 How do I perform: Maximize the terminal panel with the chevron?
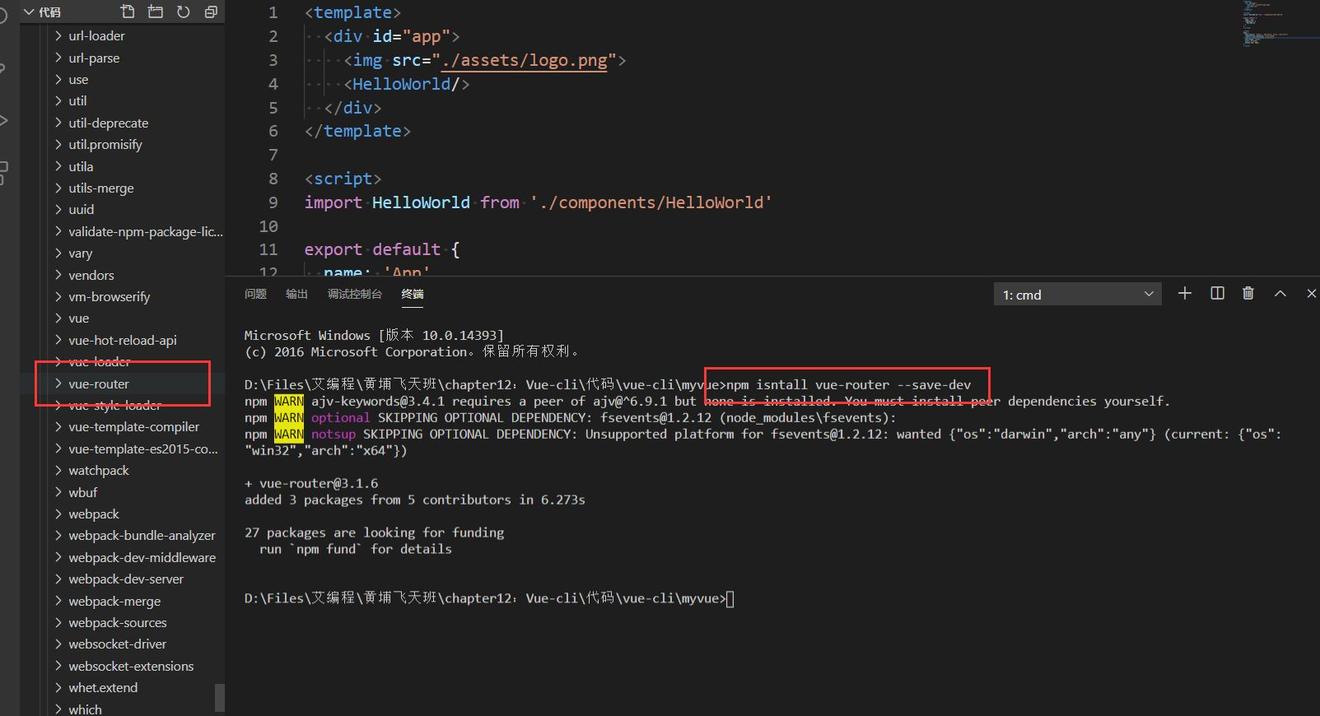tap(1280, 292)
